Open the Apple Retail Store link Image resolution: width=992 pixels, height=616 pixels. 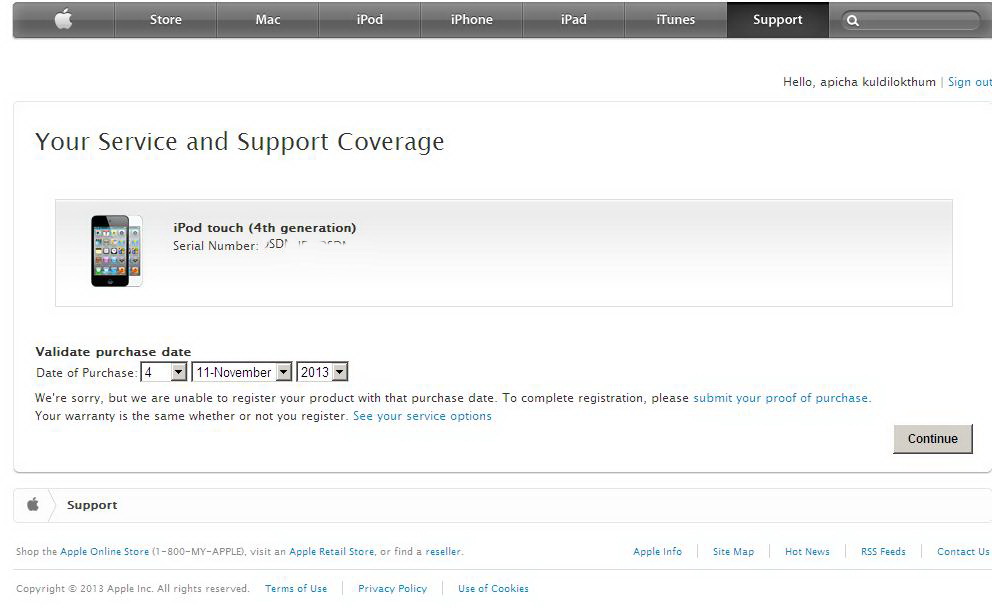click(x=332, y=551)
